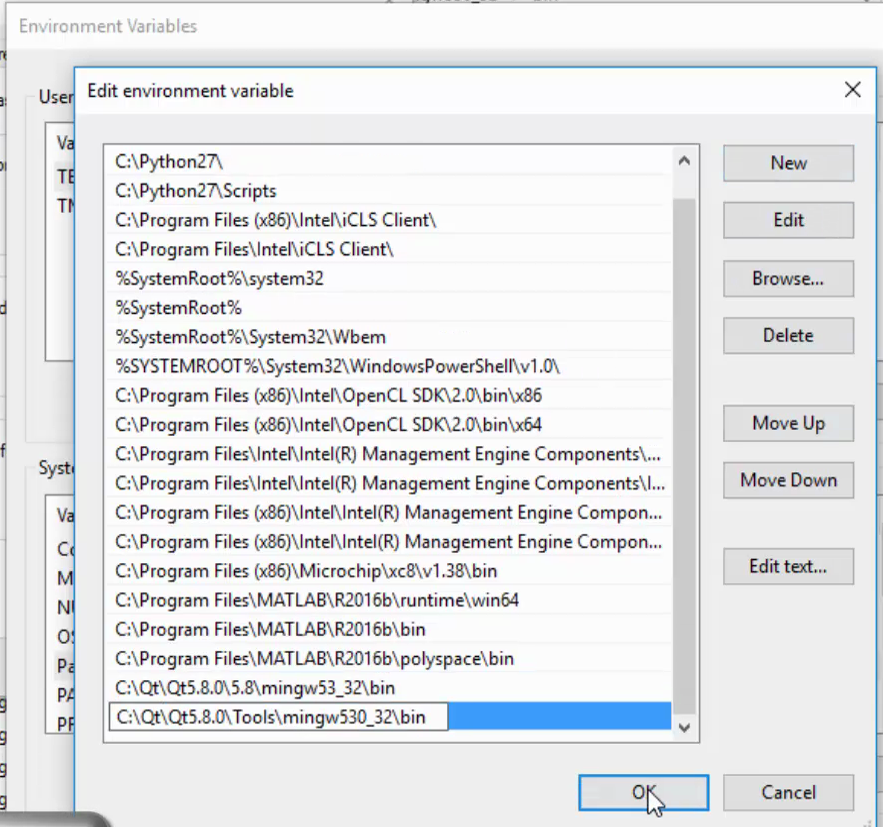Select the %SystemRoot%\system32 entry
The image size is (883, 827).
pos(300,278)
